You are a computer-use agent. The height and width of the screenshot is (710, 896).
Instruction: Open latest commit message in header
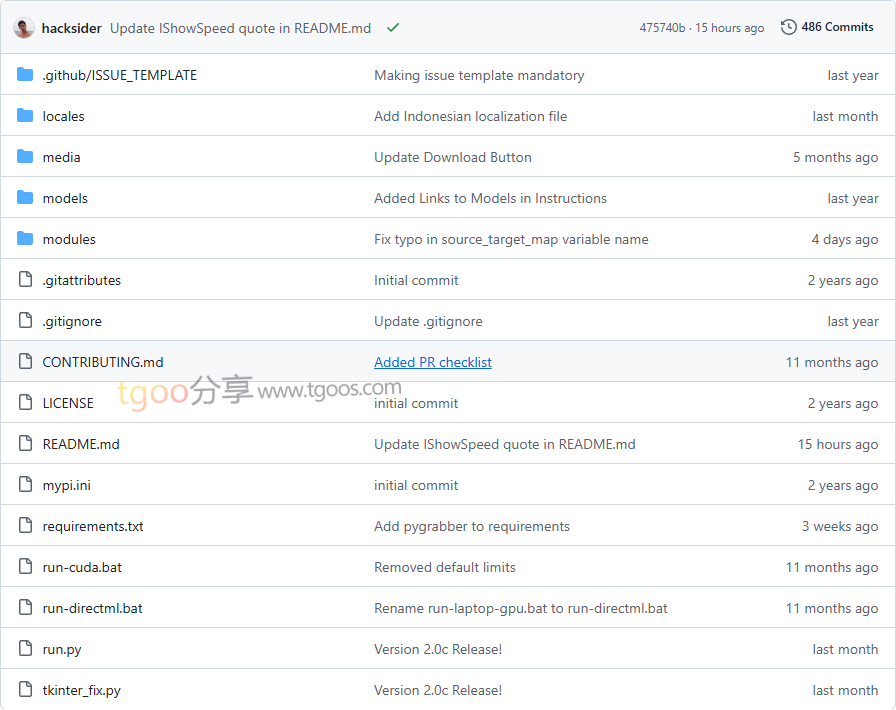point(240,28)
